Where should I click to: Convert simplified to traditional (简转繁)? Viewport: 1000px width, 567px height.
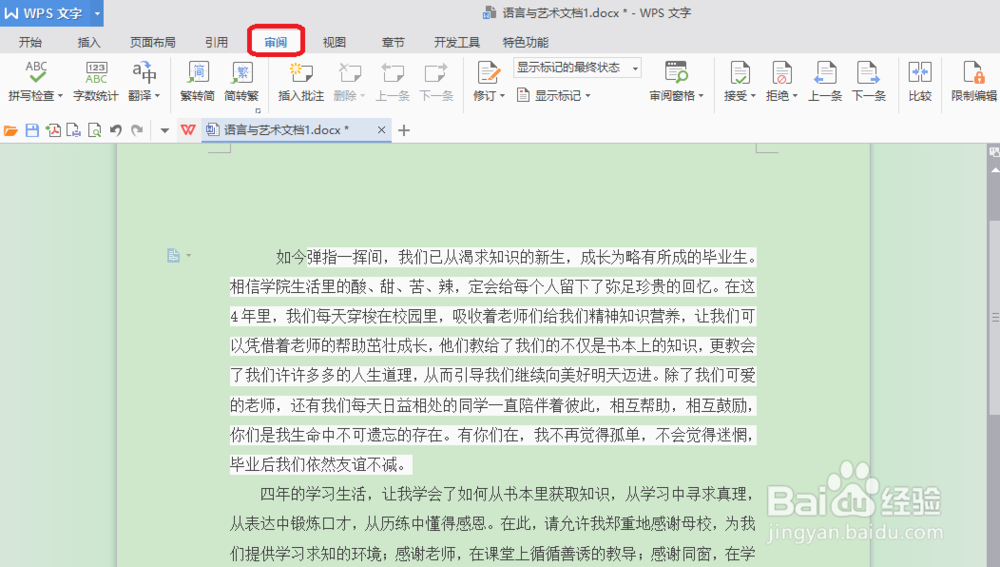[242, 80]
